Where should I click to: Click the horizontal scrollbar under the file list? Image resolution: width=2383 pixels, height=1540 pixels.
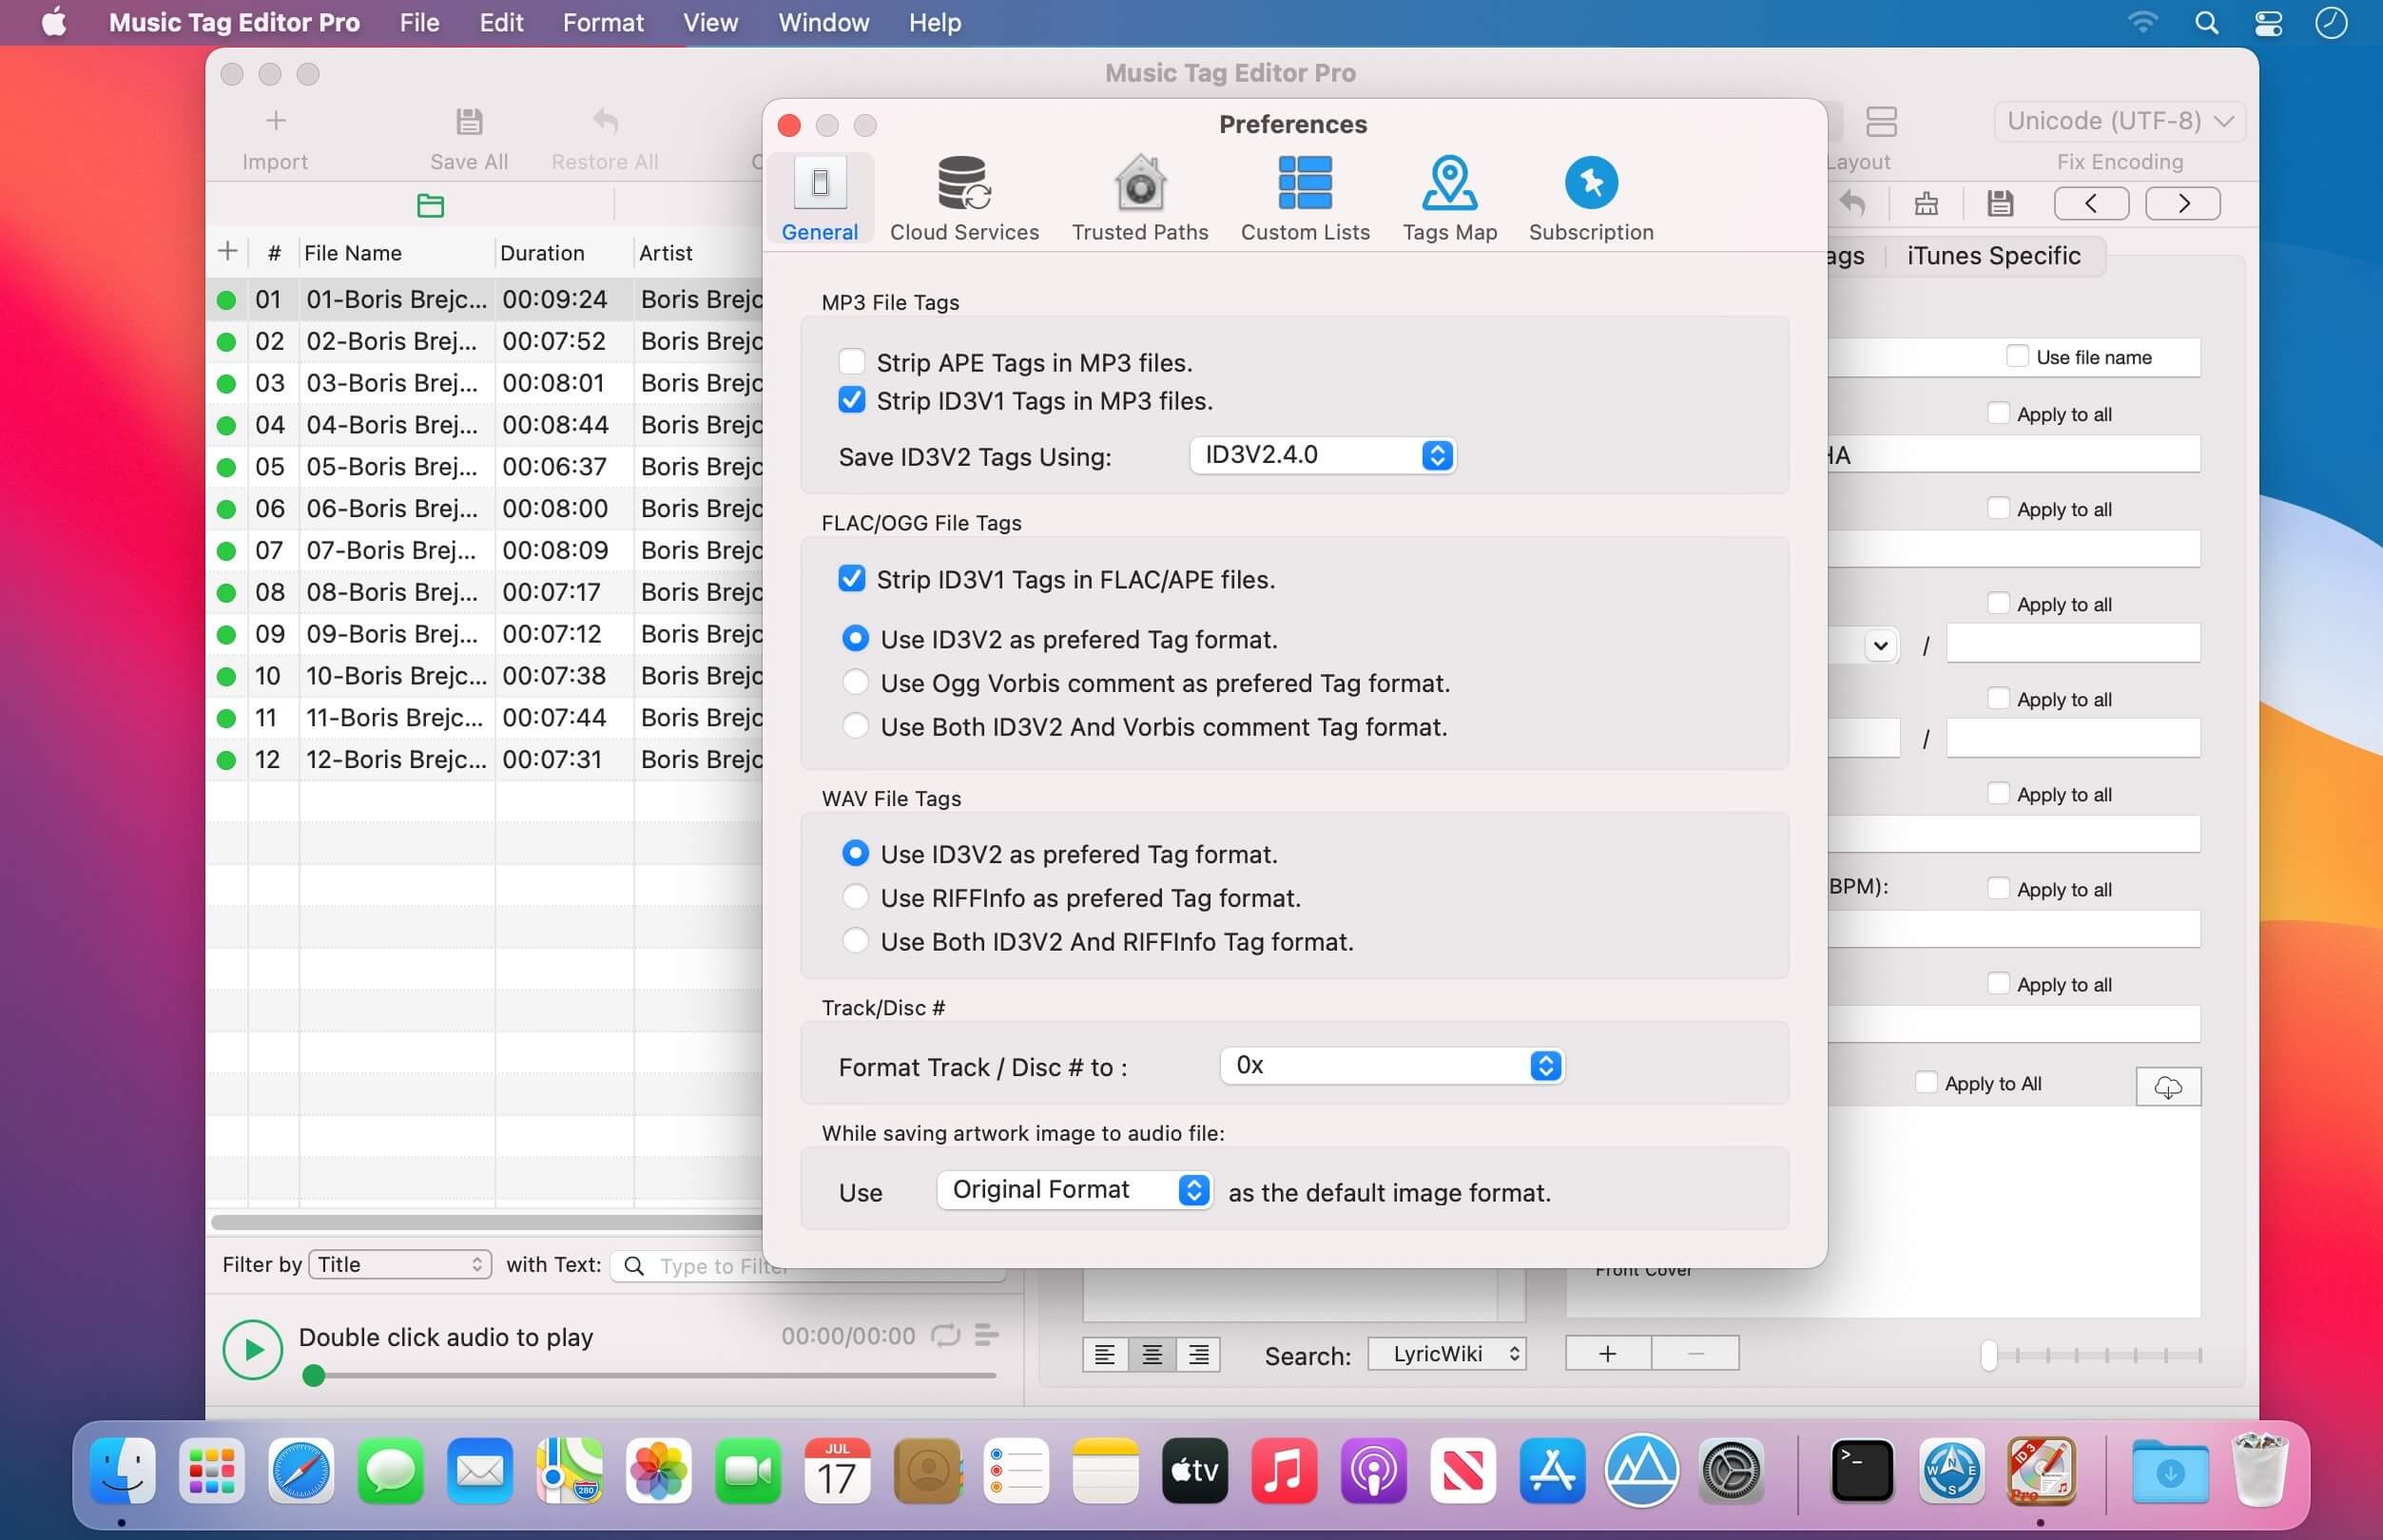click(x=487, y=1222)
